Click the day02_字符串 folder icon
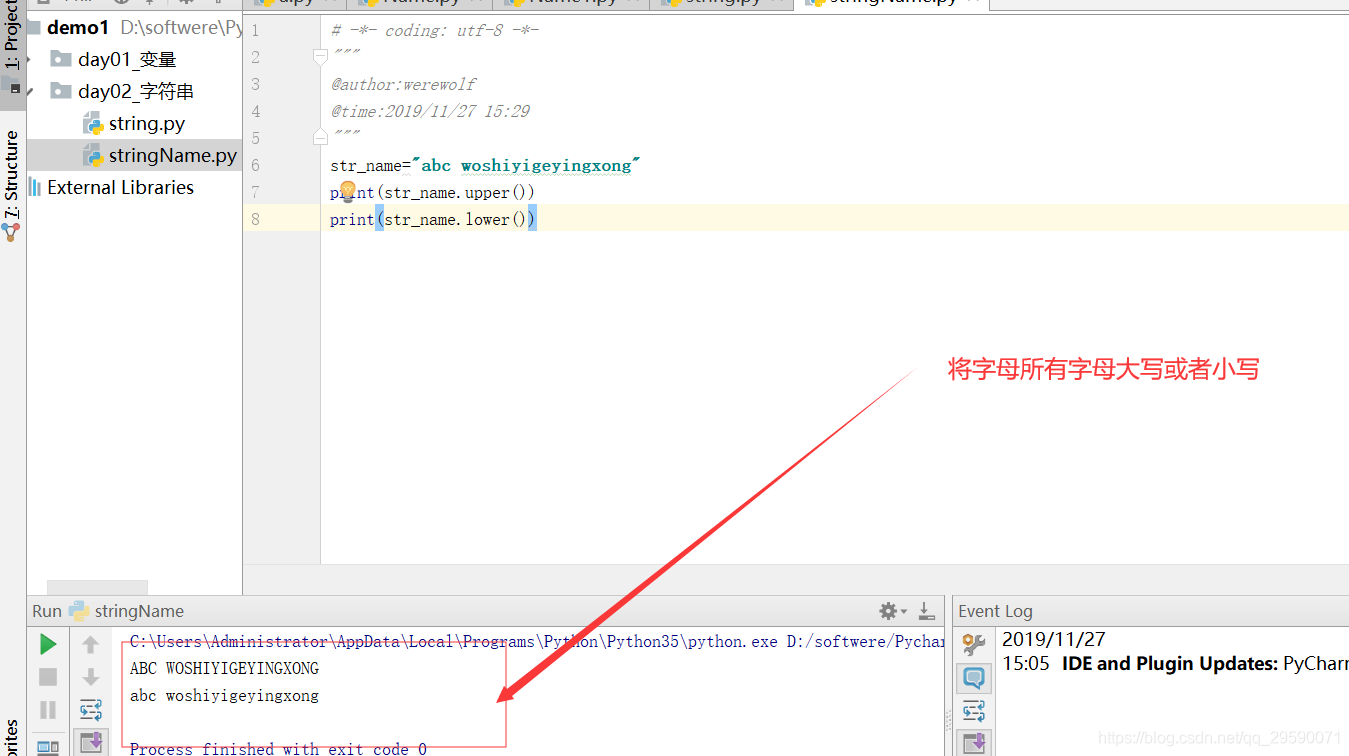 pos(61,91)
